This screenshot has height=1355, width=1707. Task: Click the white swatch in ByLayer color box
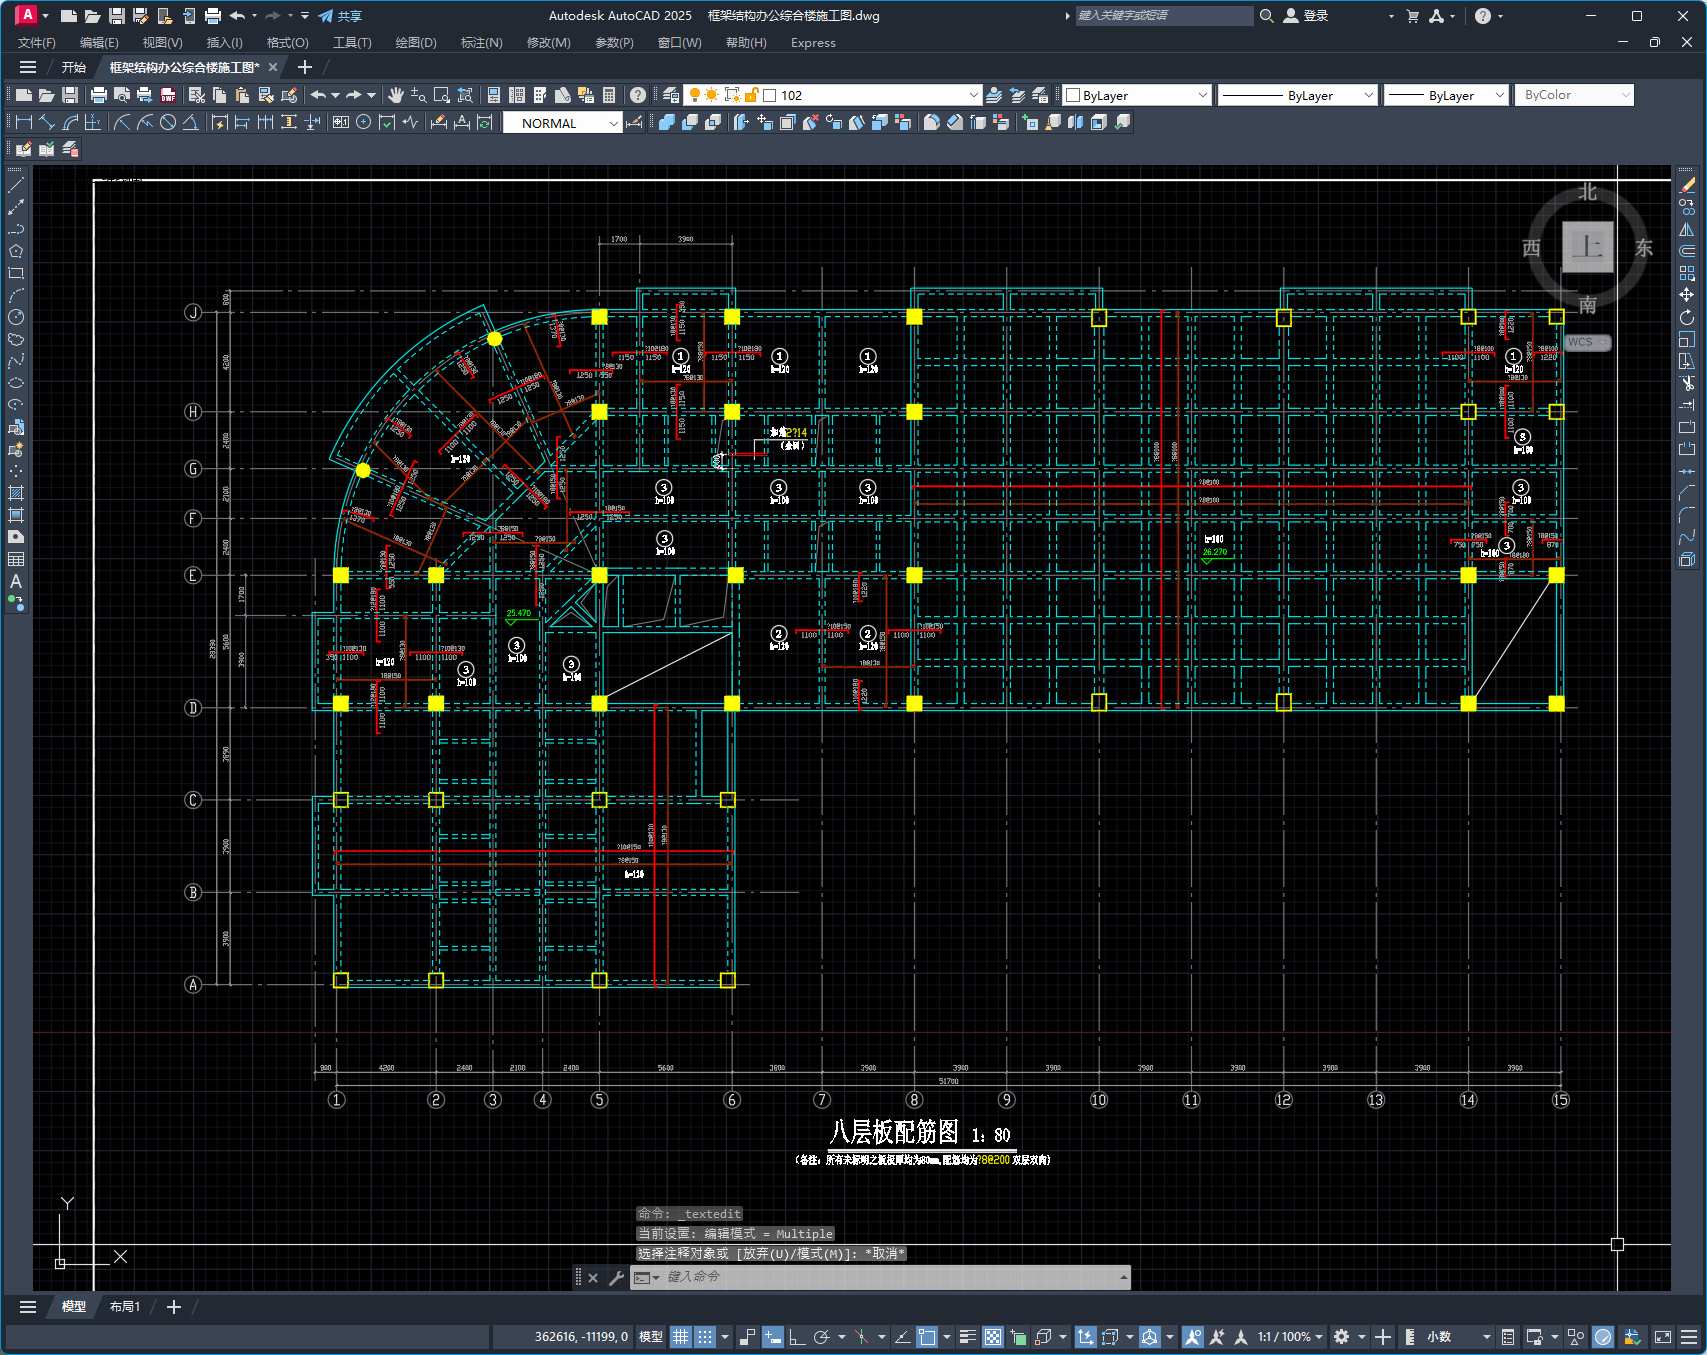1073,96
